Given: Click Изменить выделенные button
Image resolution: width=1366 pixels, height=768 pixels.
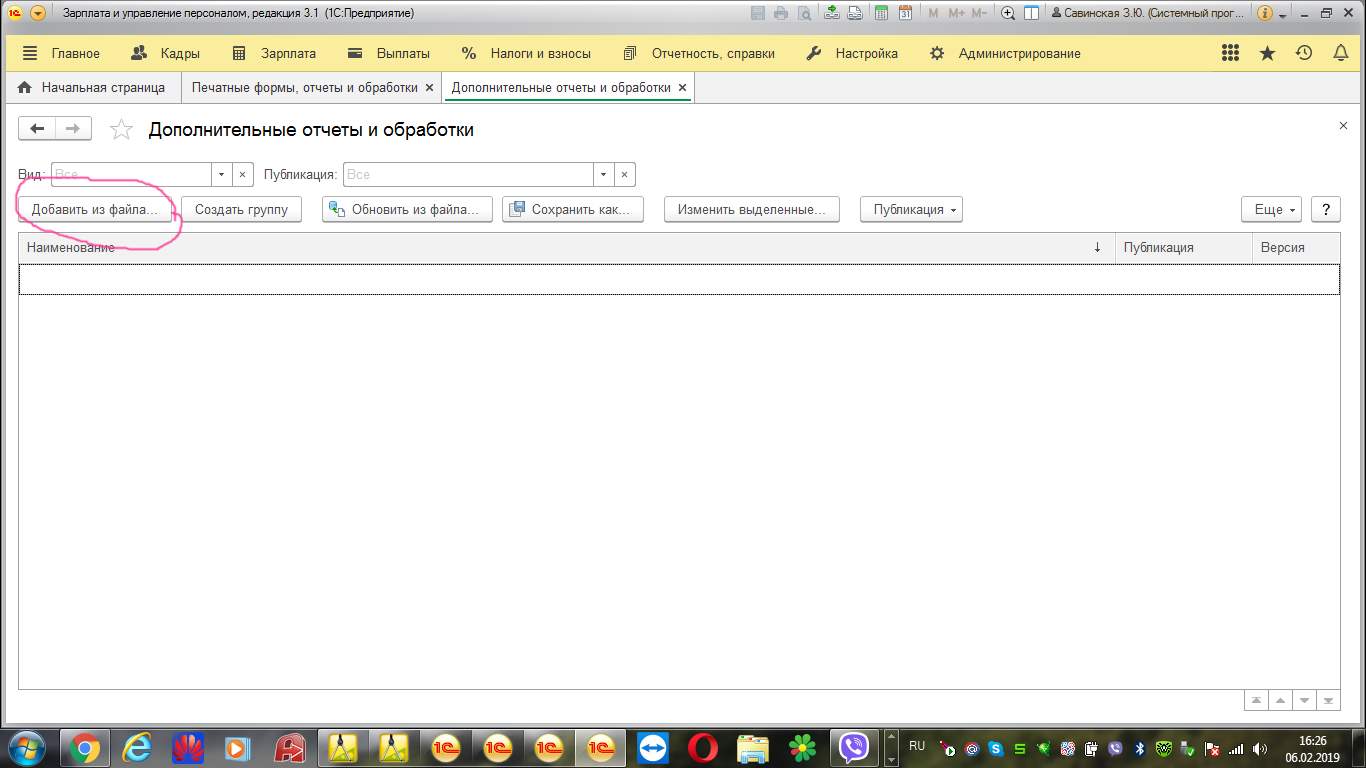Looking at the screenshot, I should [x=752, y=209].
